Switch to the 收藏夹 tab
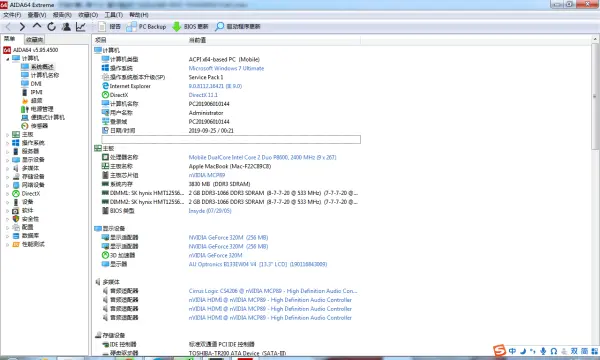 (34, 39)
